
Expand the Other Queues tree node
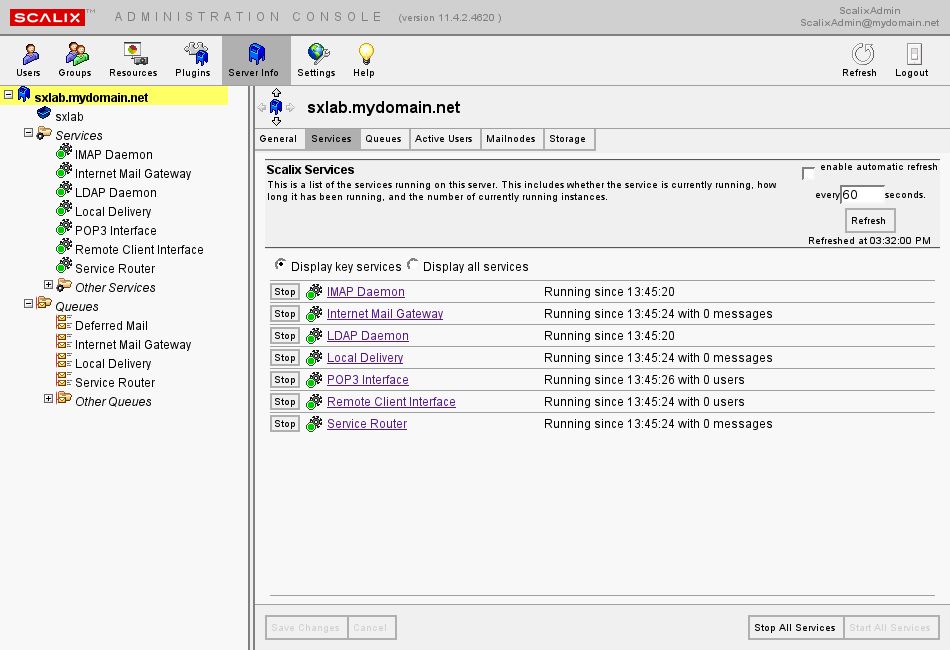[x=48, y=400]
